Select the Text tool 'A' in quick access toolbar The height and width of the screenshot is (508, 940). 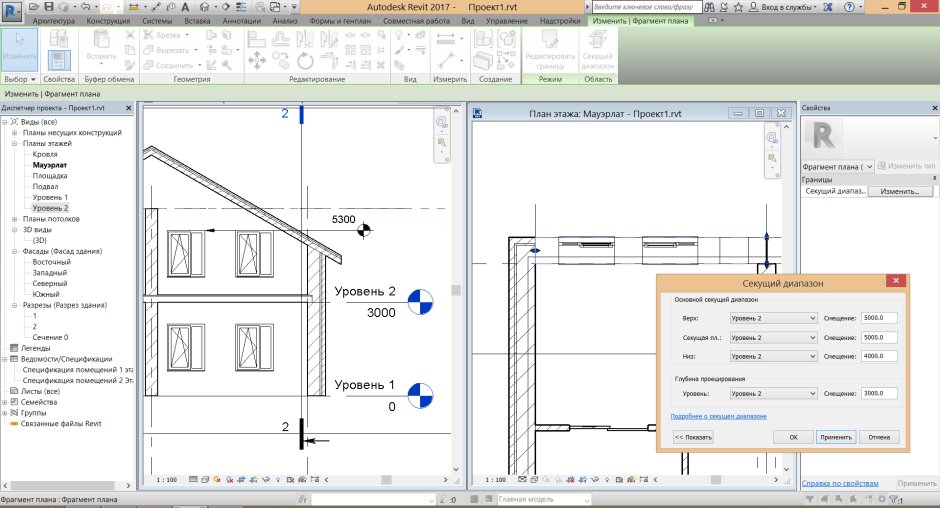pyautogui.click(x=185, y=7)
